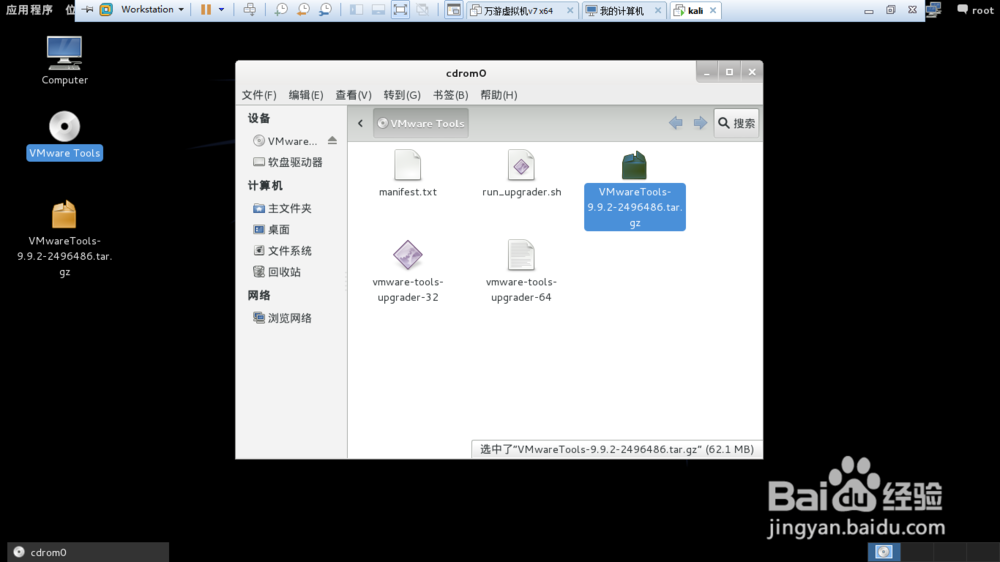Take a snapshot using the first clock icon

tap(281, 10)
